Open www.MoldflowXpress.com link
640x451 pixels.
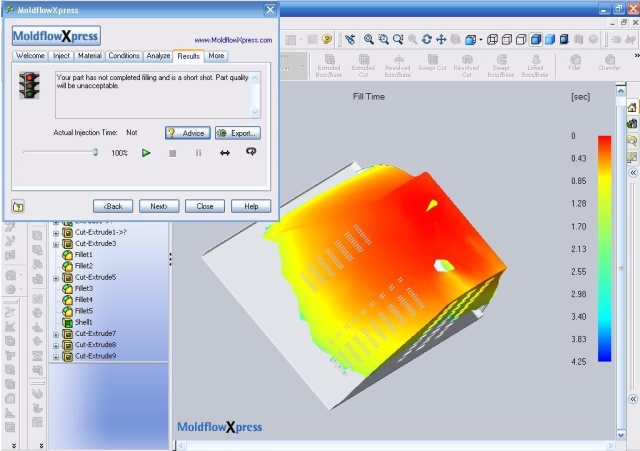[233, 40]
